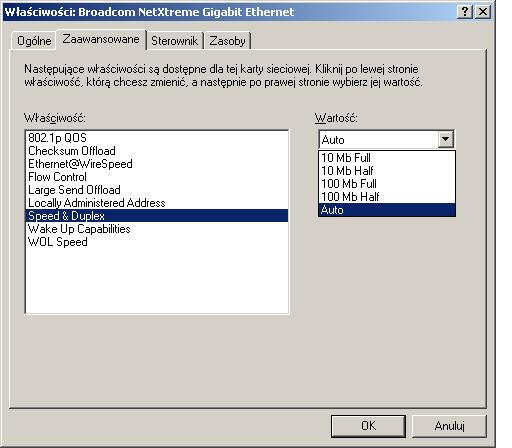Viewport: 512px width, 448px height.
Task: Click the Anuluj button
Action: 449,426
